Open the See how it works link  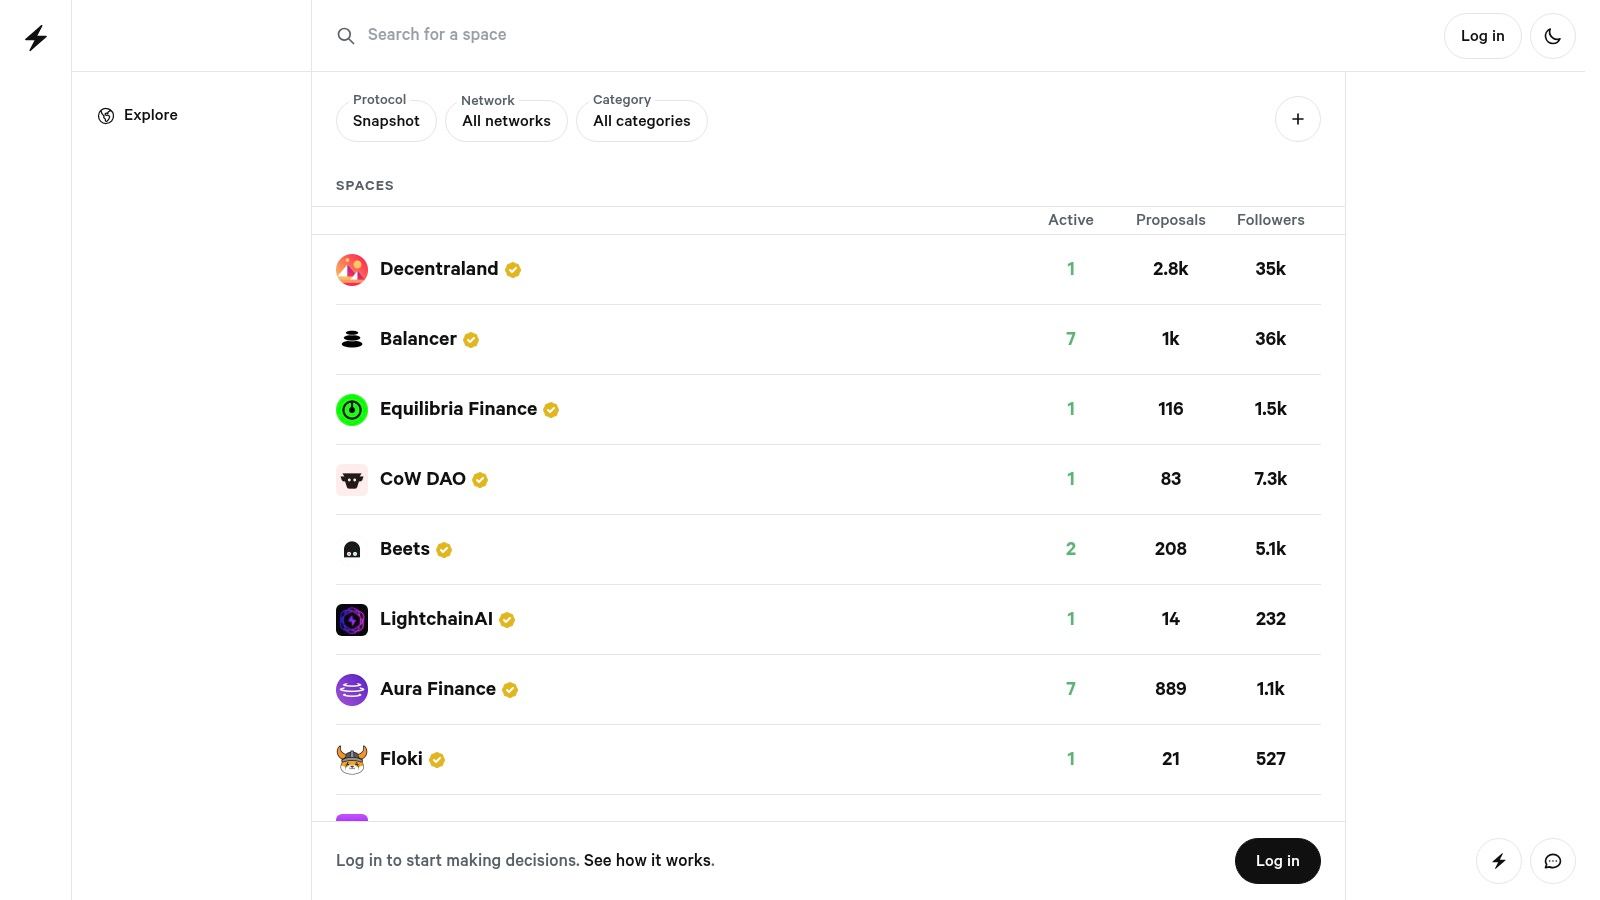click(649, 860)
